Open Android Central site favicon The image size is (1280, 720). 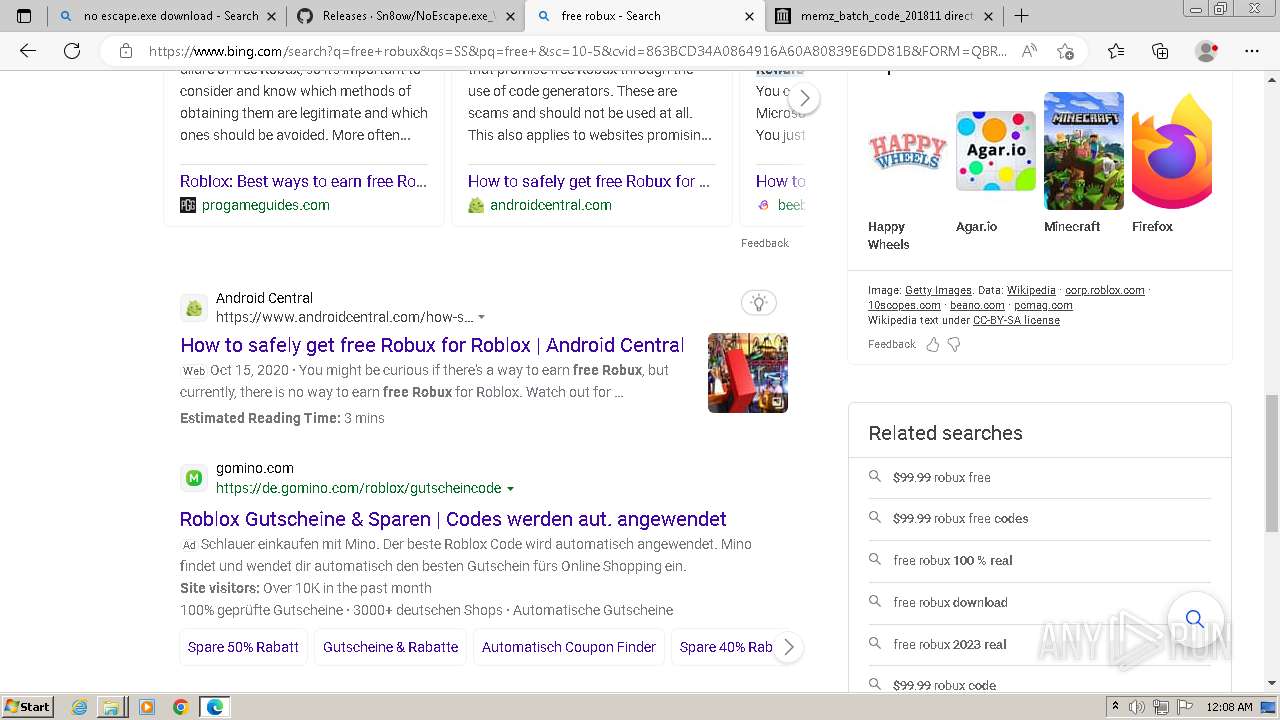pyautogui.click(x=194, y=308)
